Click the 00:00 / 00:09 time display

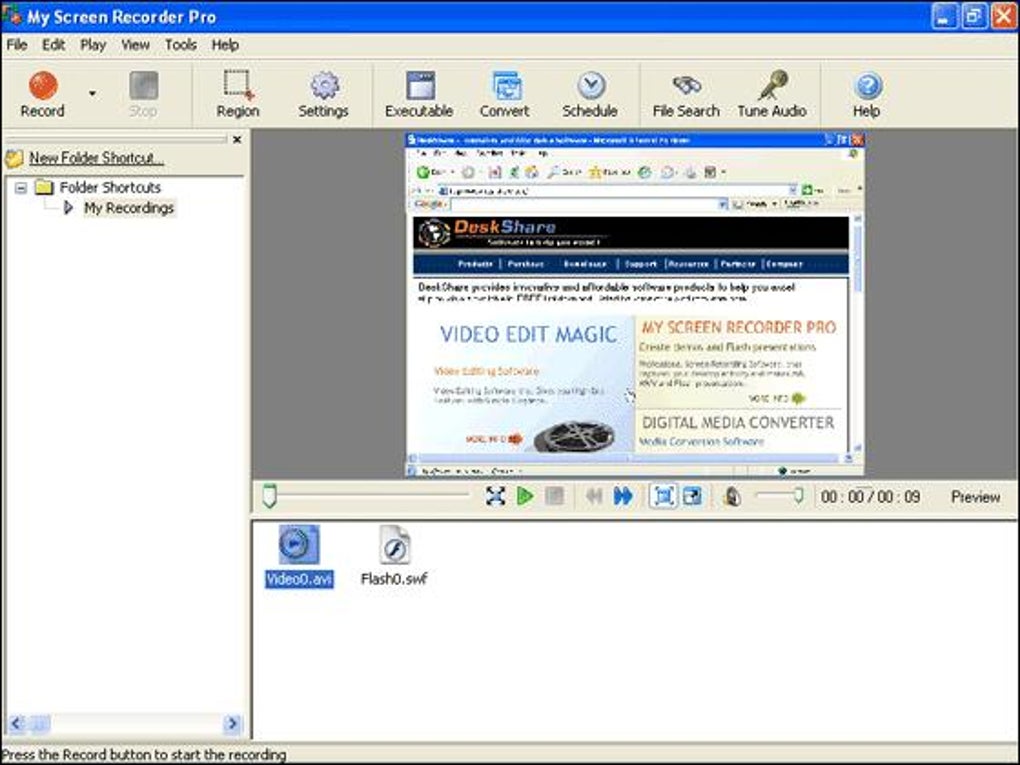point(870,497)
